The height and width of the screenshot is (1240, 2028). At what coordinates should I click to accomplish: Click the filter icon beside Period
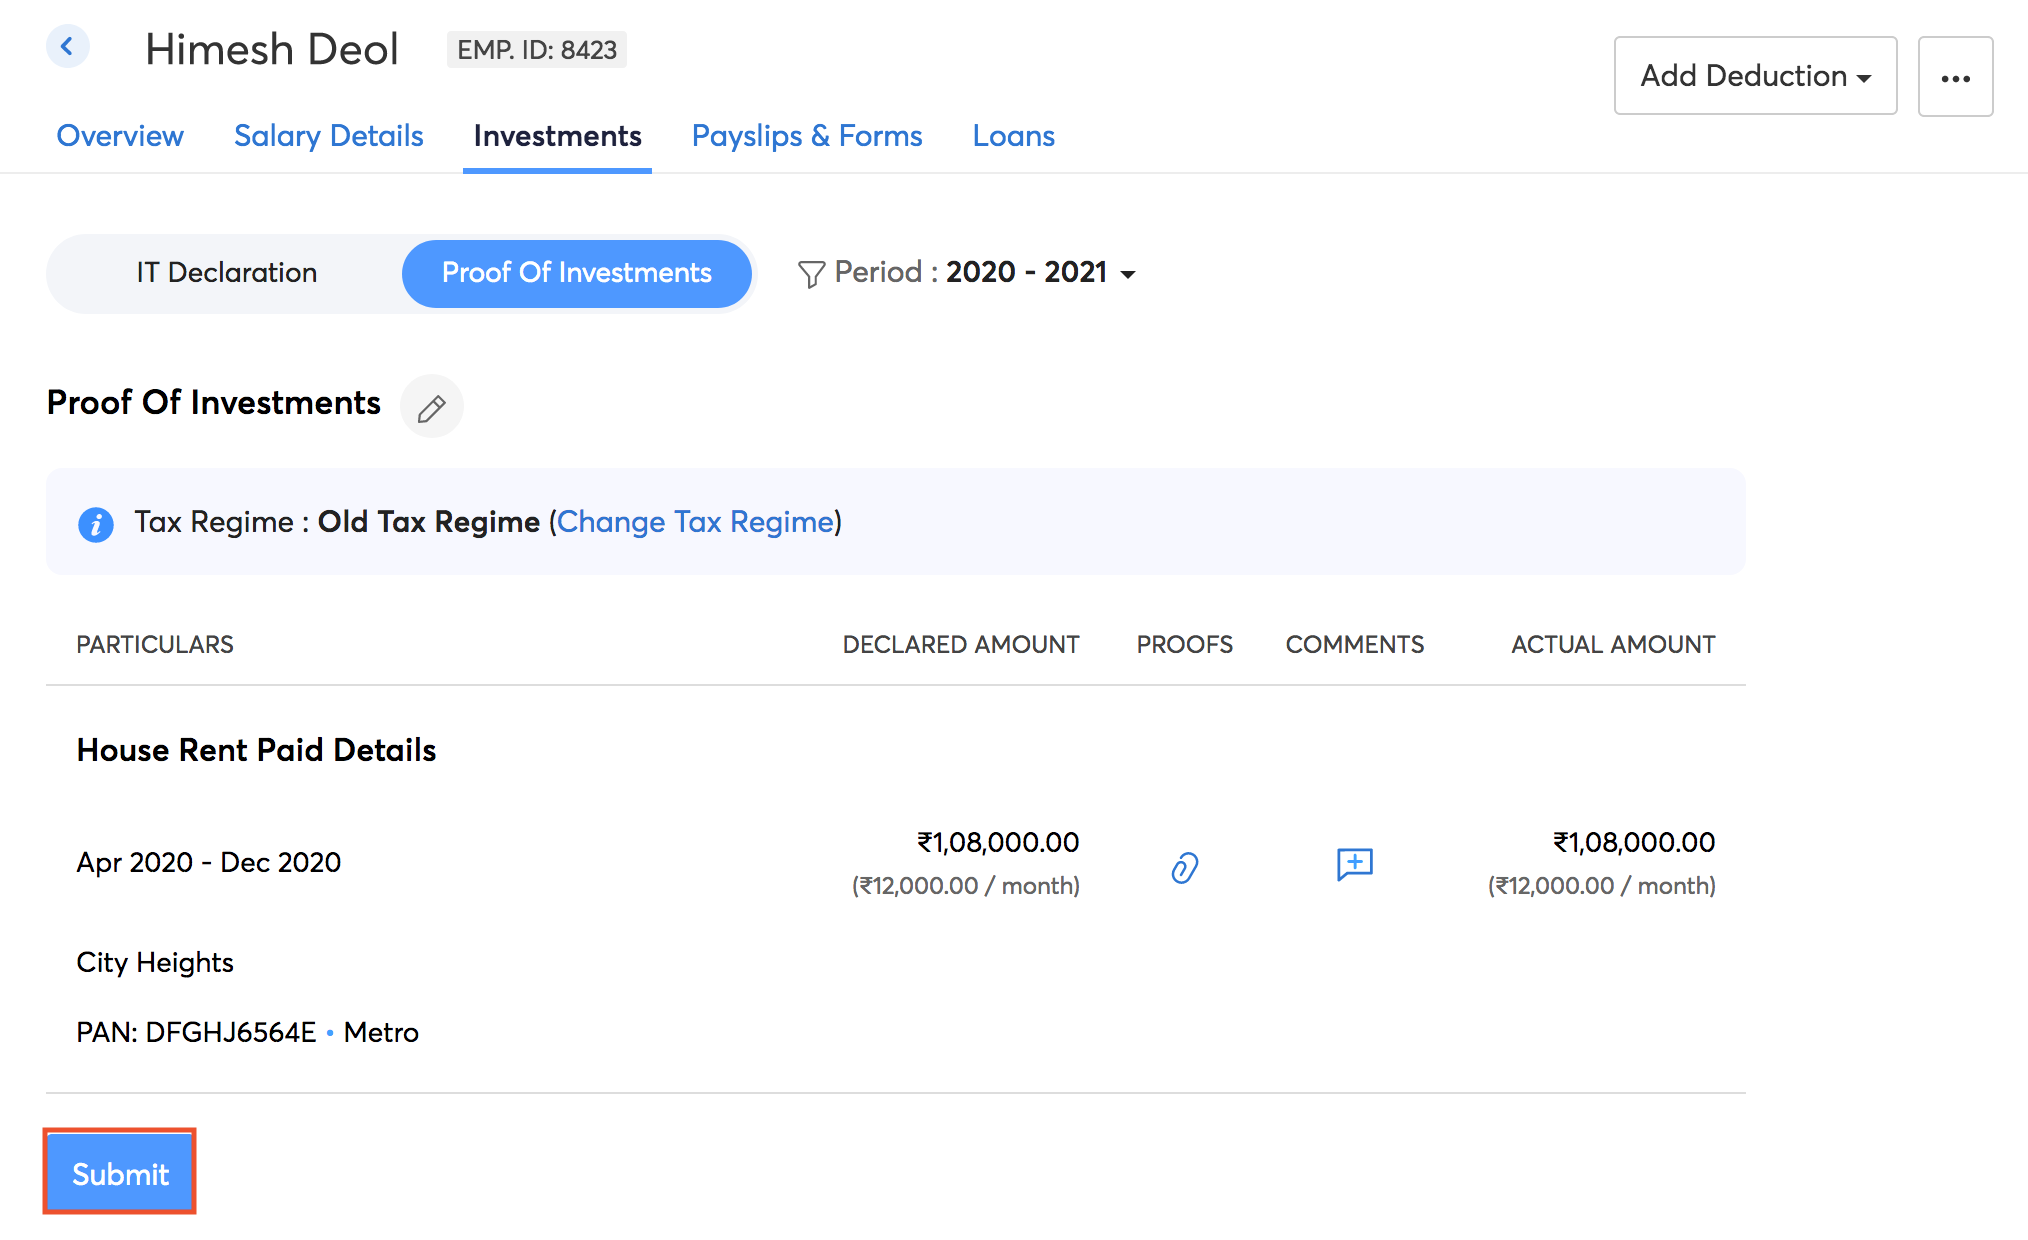tap(811, 272)
